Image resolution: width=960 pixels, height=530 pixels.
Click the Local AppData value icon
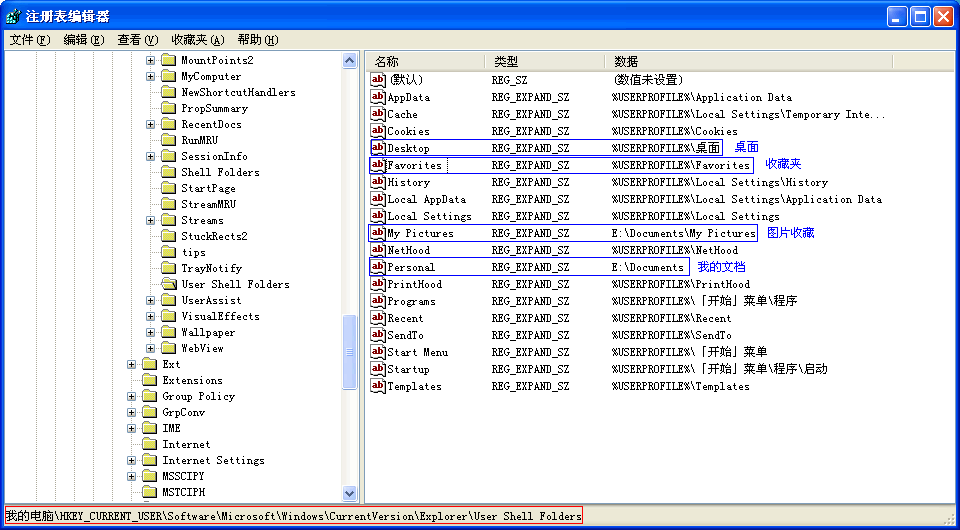coord(378,199)
